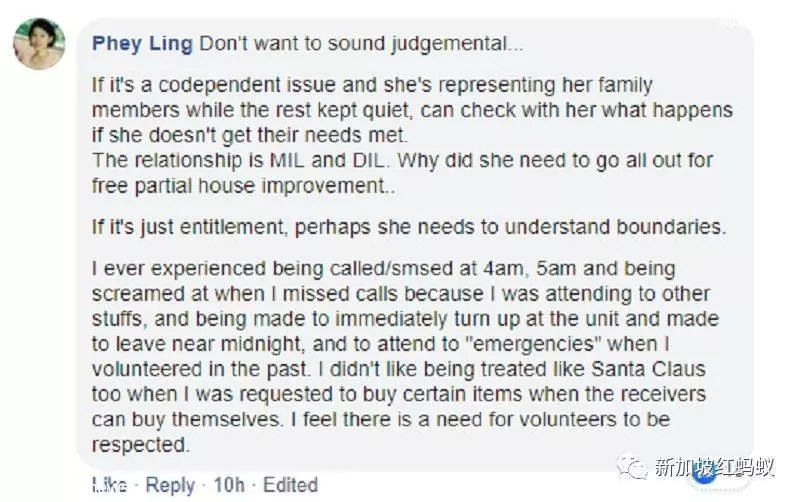Click the WeChat logo watermark icon
Image resolution: width=800 pixels, height=502 pixels.
click(632, 466)
